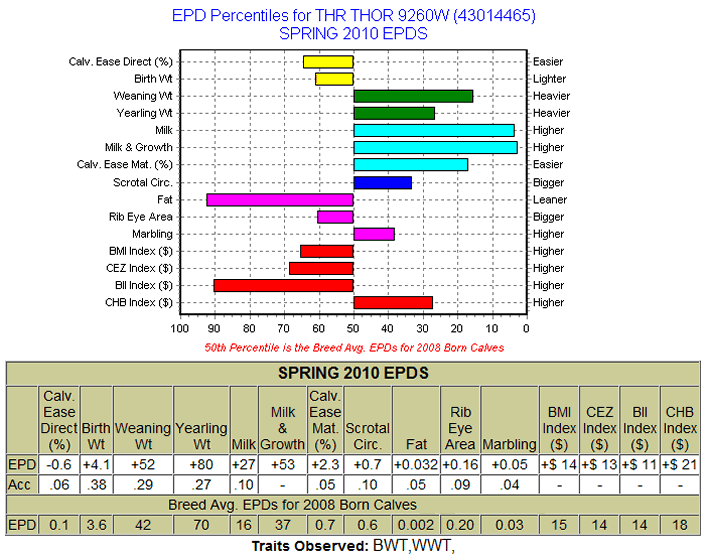Click the 'Weaning Wt' chart axis label

[x=143, y=96]
